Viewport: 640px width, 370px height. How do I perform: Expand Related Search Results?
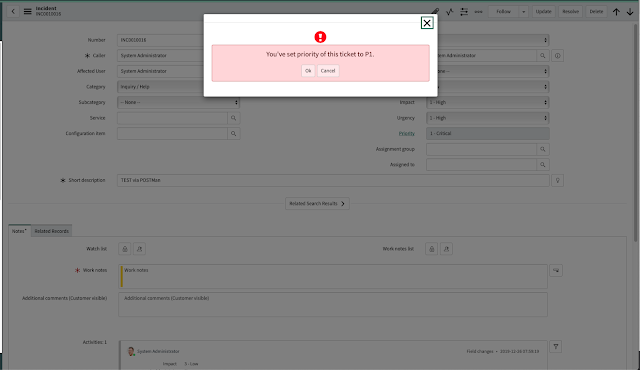[x=317, y=204]
